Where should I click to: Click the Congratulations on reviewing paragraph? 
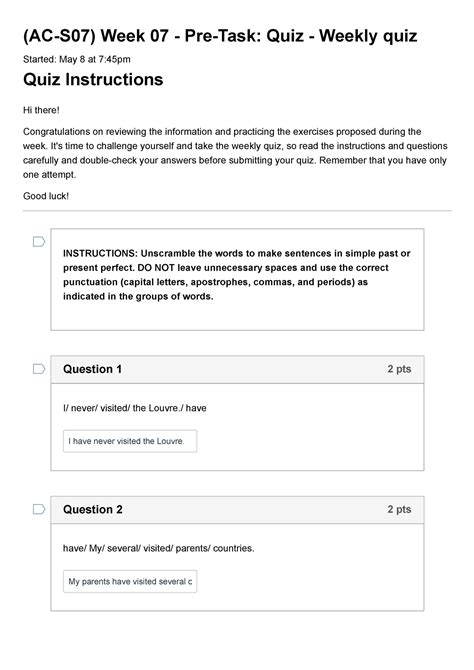(235, 153)
